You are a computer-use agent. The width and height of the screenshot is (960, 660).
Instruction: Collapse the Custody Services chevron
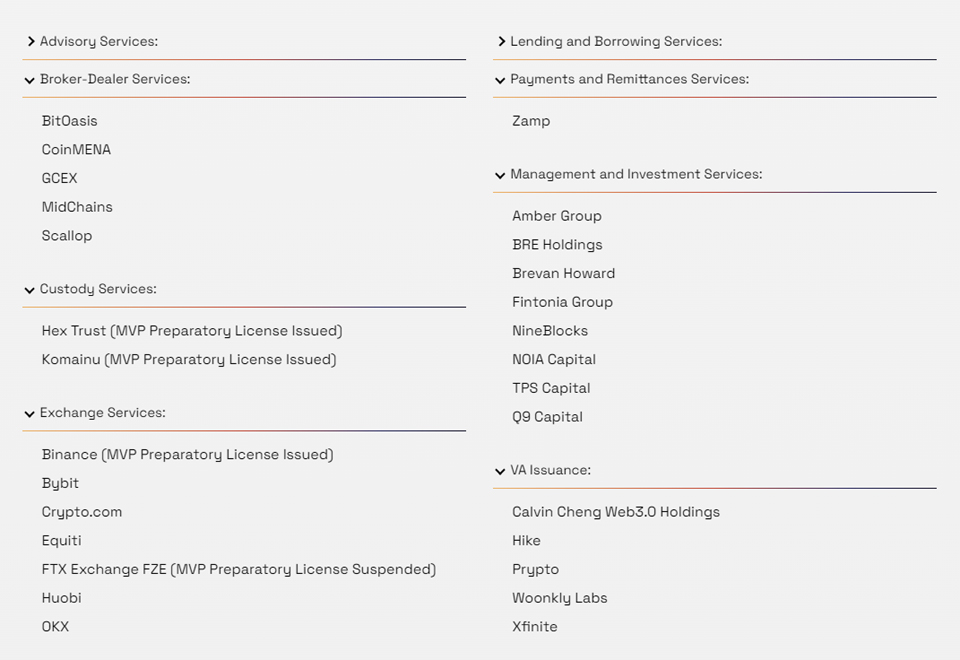[x=30, y=290]
